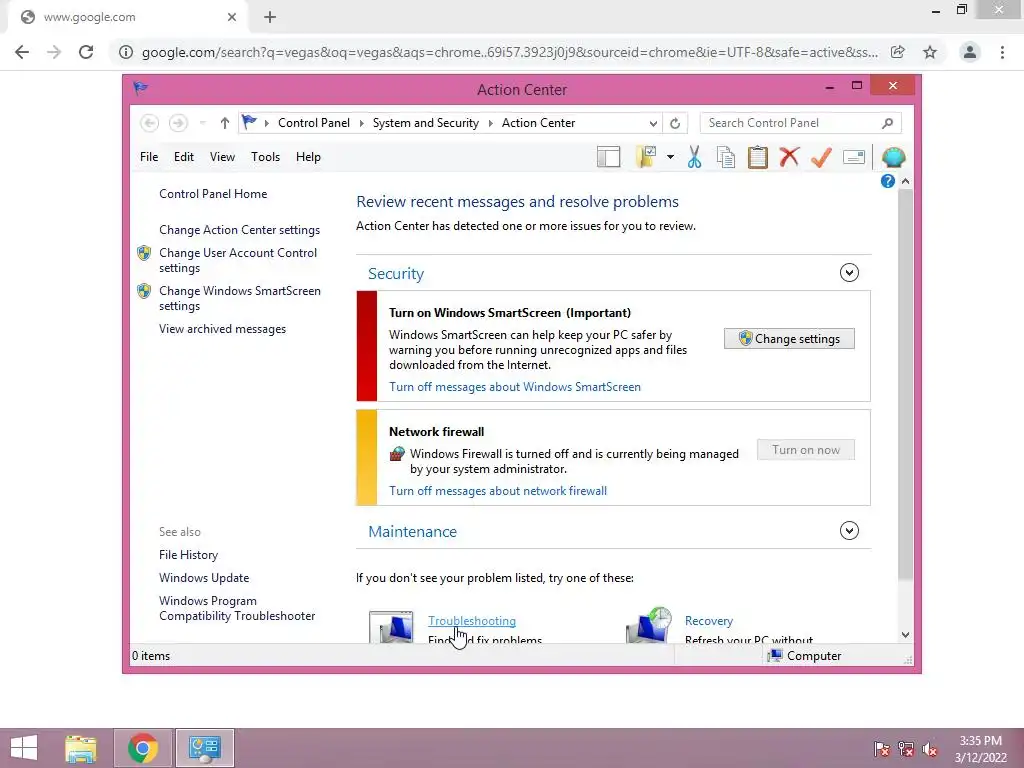This screenshot has width=1024, height=768.
Task: Click the Computer icon in status bar
Action: click(775, 655)
